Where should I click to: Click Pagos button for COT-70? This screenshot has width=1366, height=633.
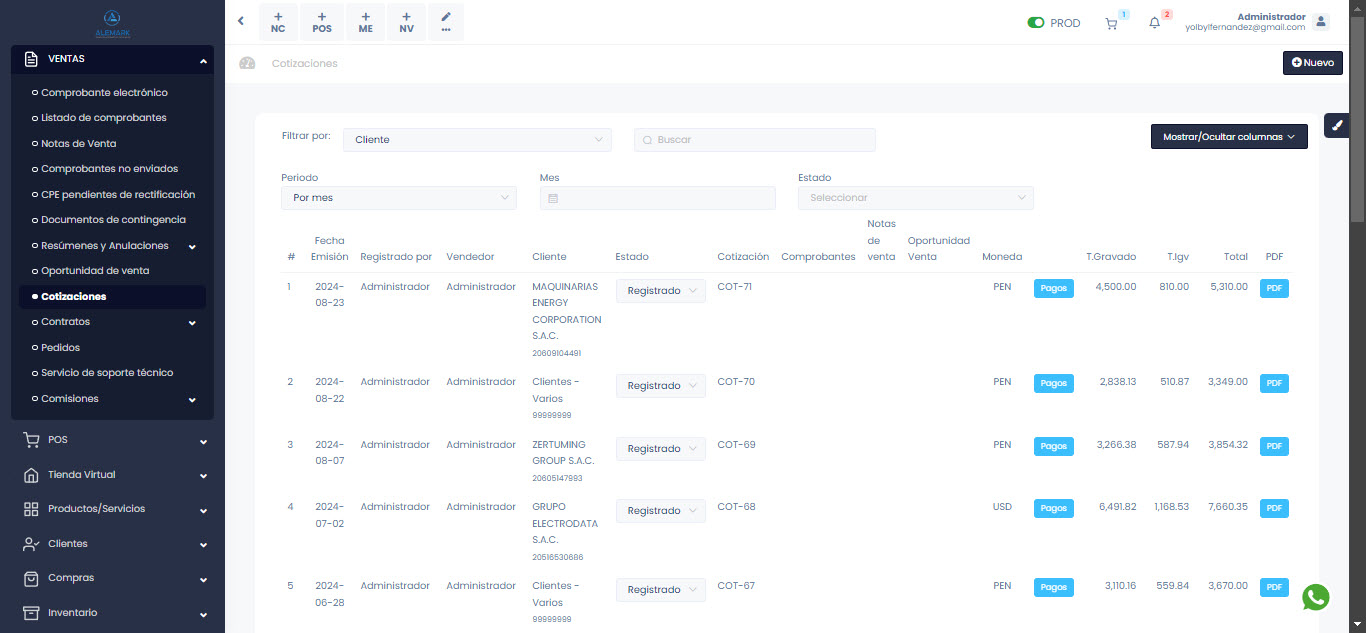coord(1053,383)
